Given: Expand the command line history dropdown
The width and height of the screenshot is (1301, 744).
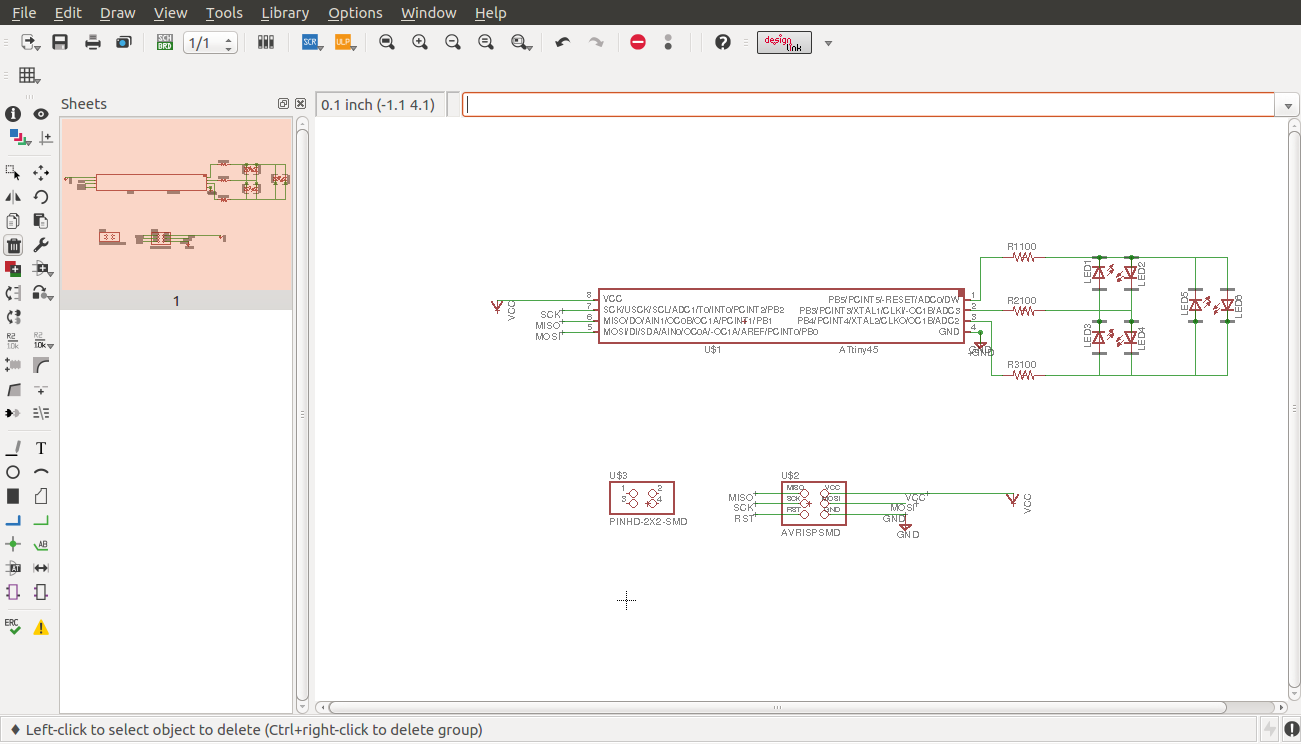Looking at the screenshot, I should tap(1287, 105).
